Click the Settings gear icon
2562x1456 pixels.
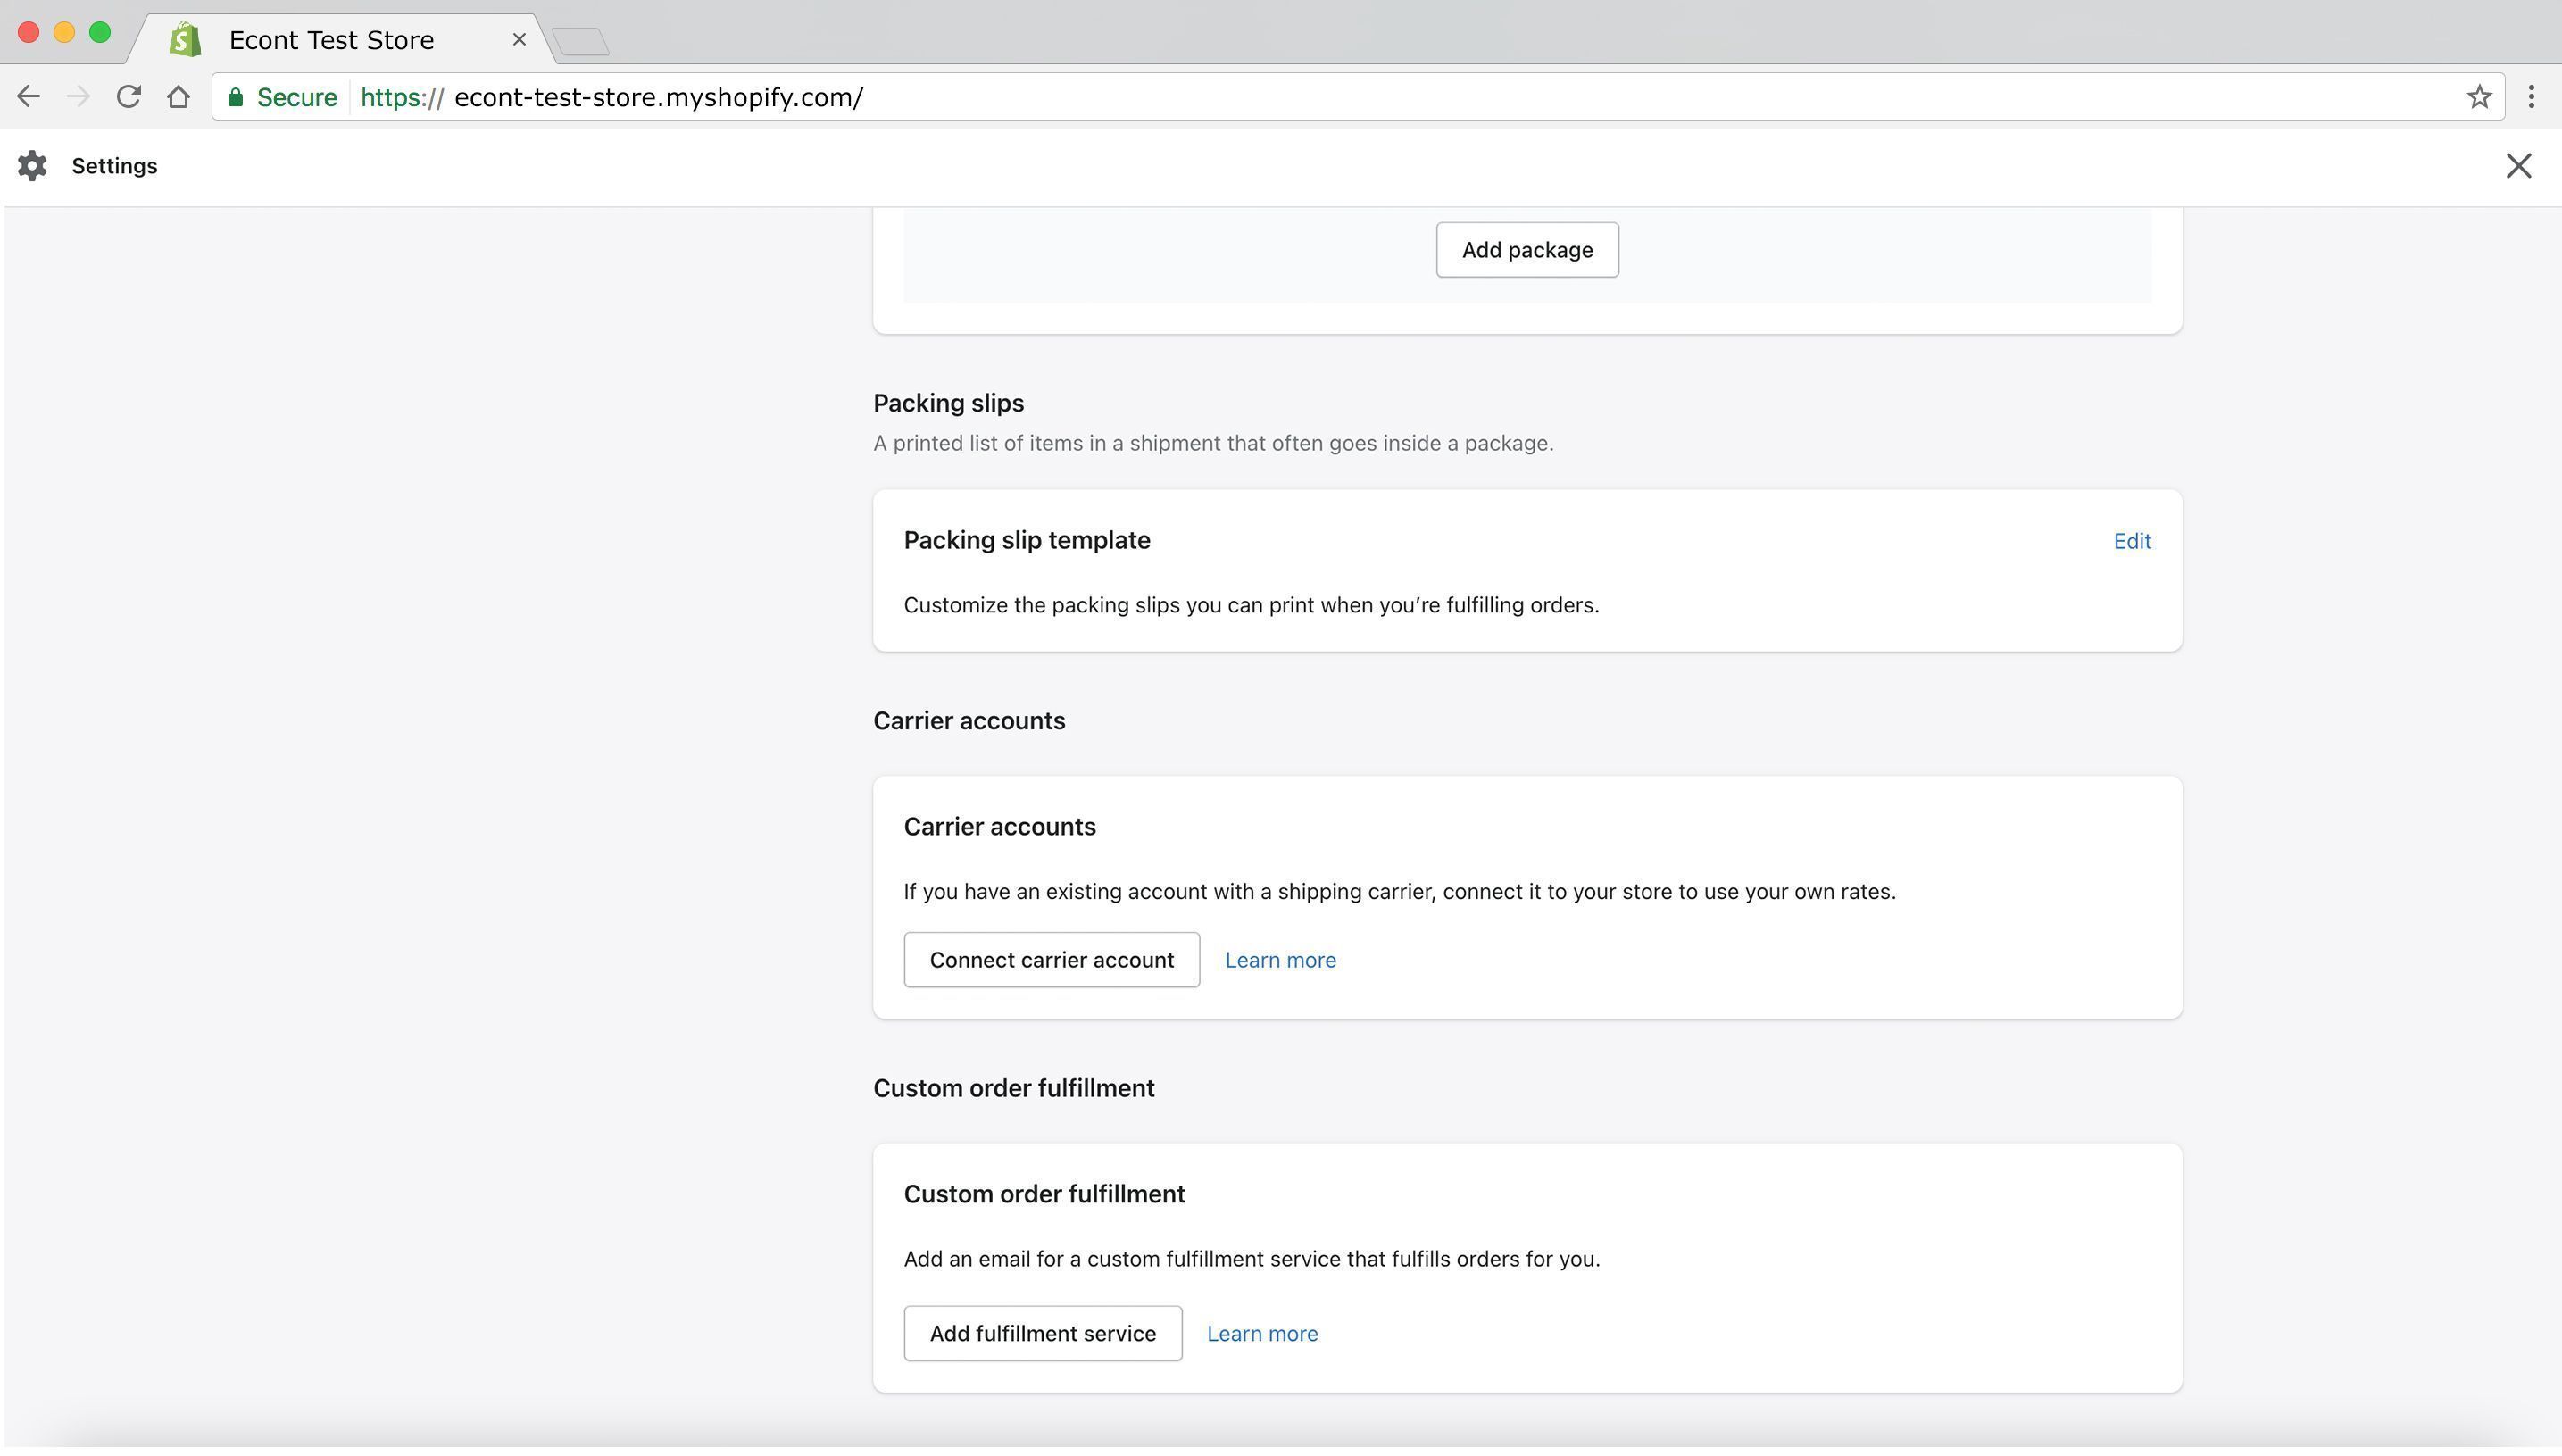(32, 166)
